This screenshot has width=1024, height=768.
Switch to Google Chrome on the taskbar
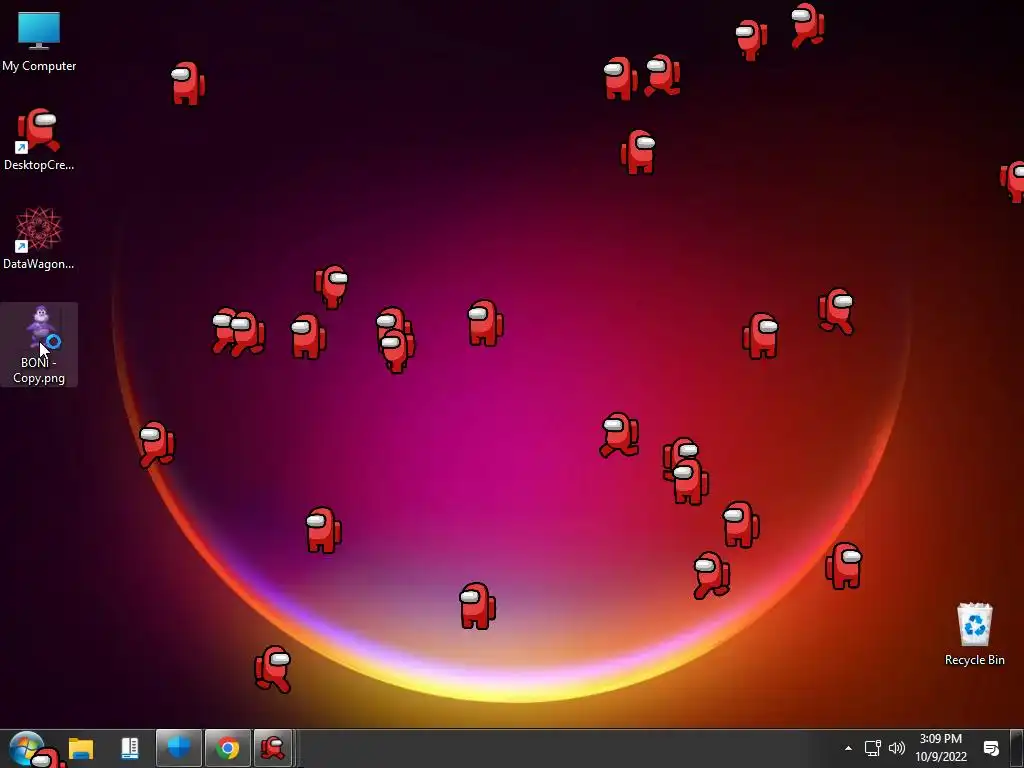(228, 748)
